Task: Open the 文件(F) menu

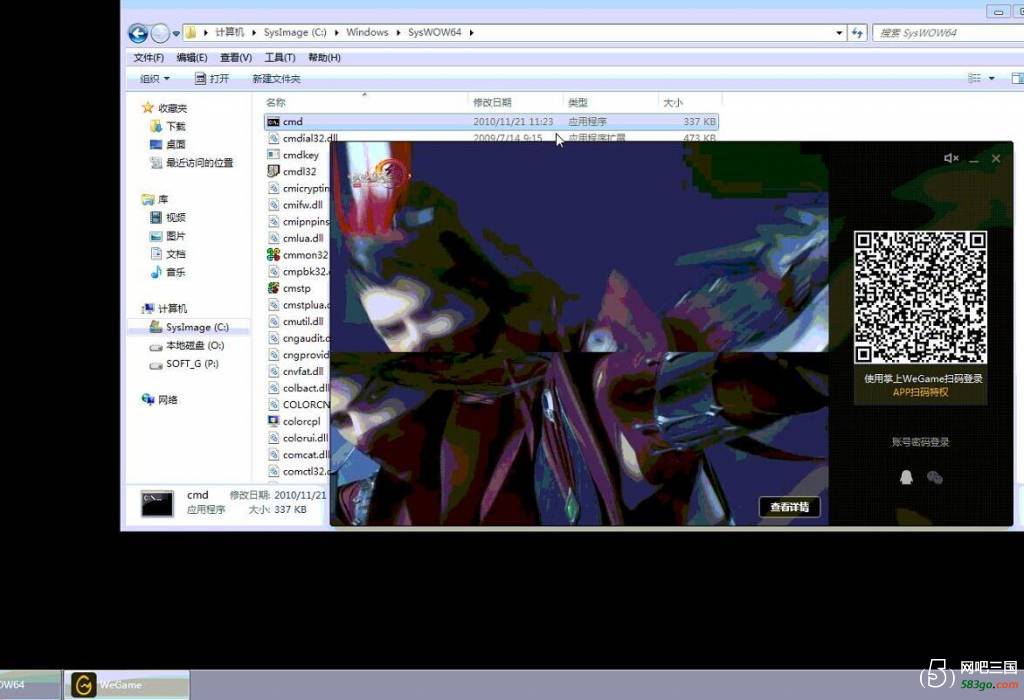Action: (148, 57)
